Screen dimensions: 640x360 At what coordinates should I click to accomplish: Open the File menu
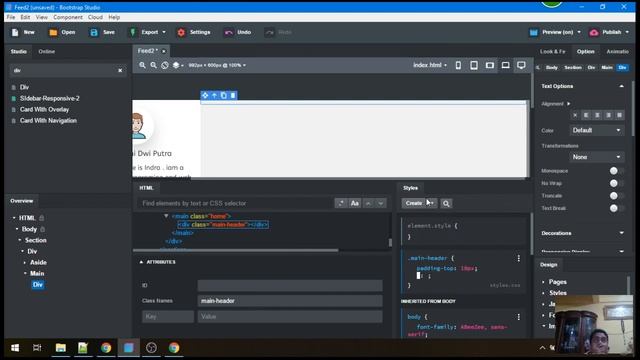point(11,17)
